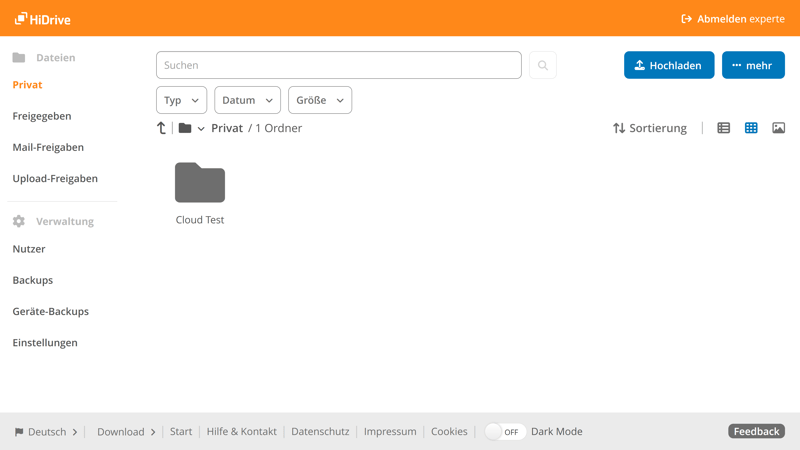
Task: Expand the Datum filter dropdown
Action: (247, 100)
